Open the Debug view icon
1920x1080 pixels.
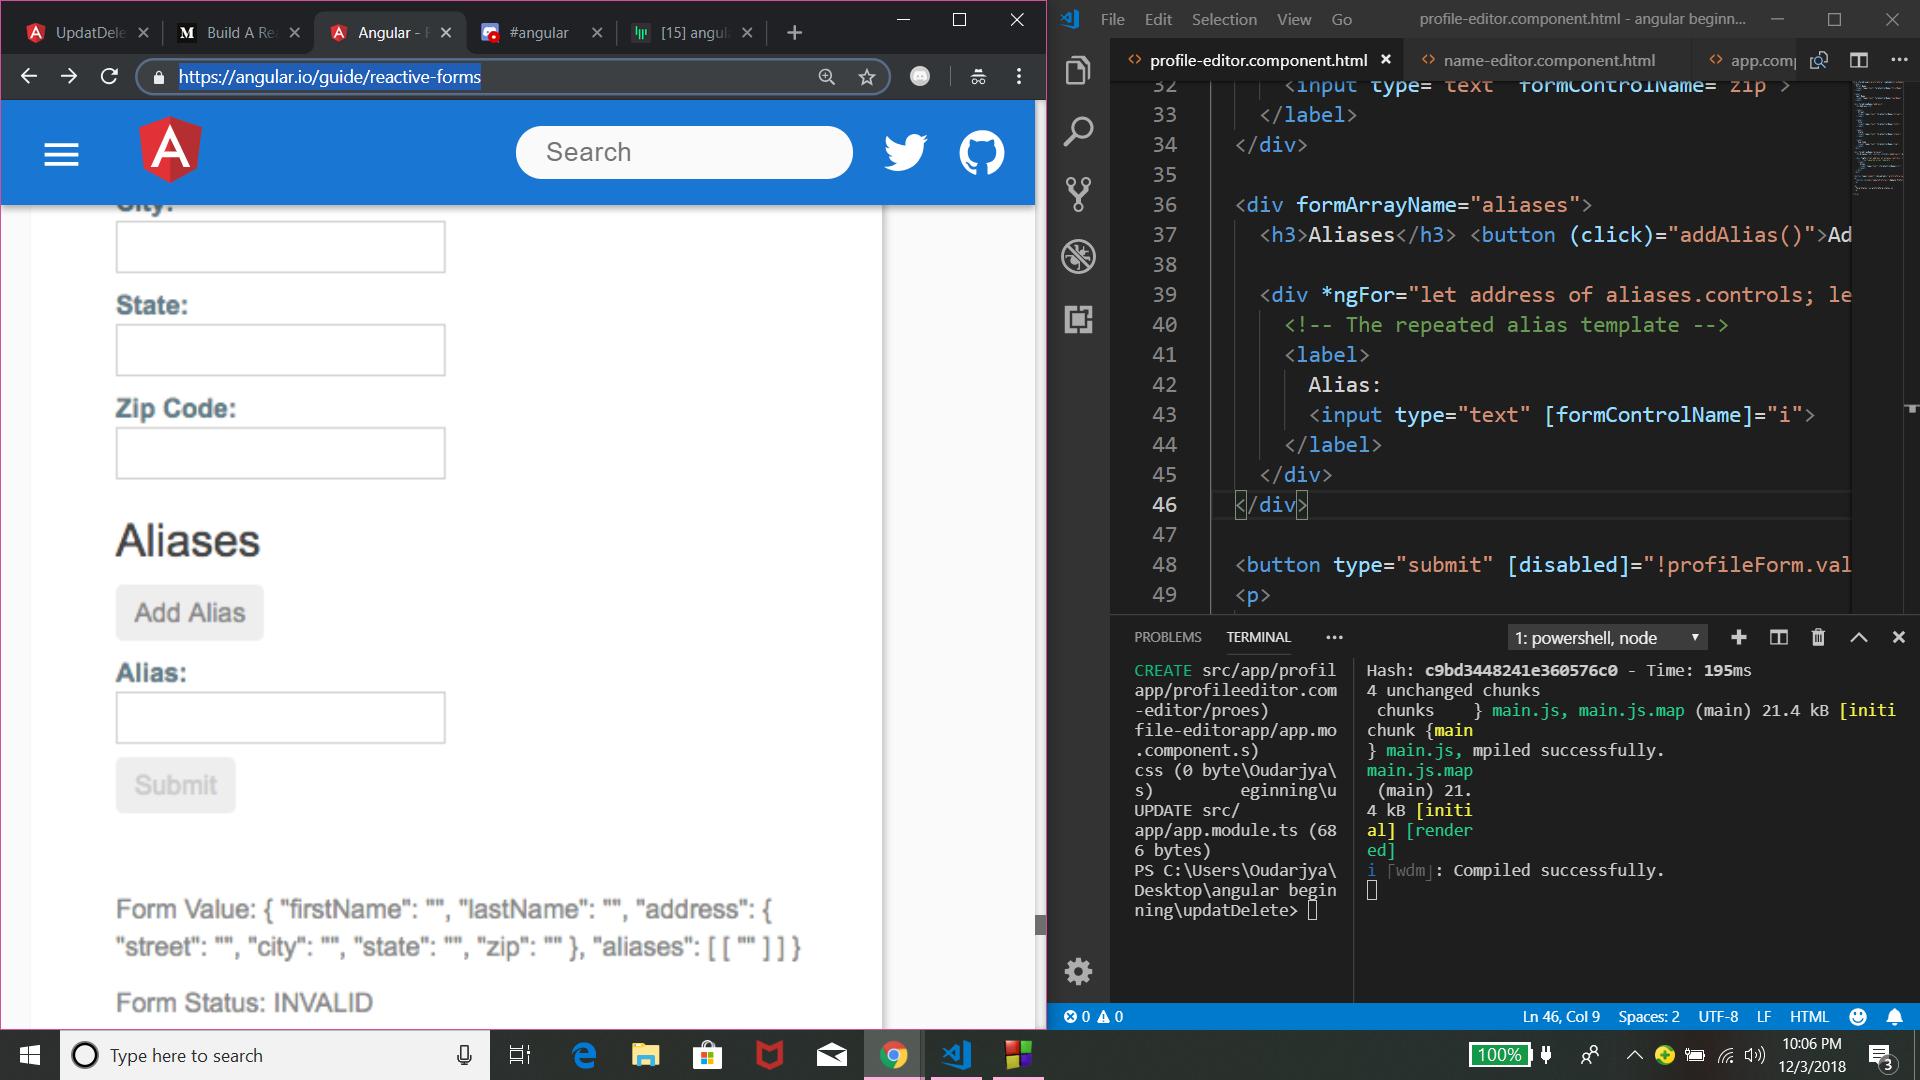pyautogui.click(x=1078, y=257)
